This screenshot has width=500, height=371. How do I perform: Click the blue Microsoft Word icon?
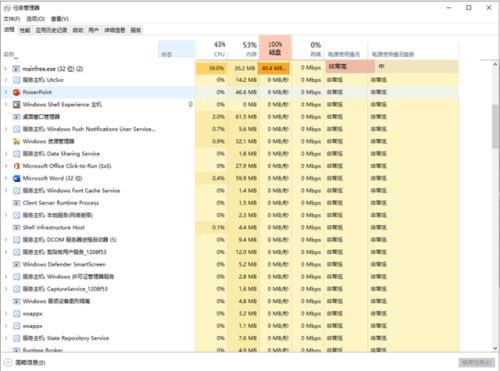pyautogui.click(x=16, y=178)
